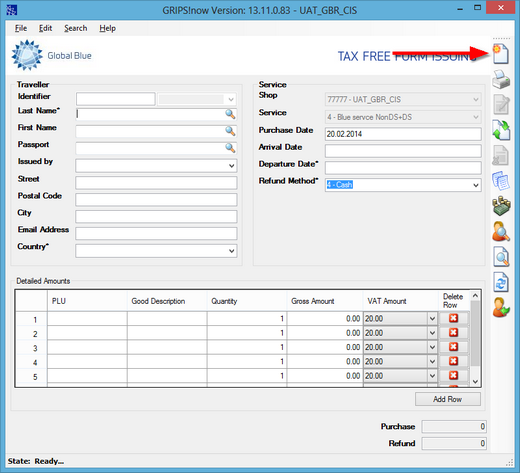Delete row 1 with red X

pyautogui.click(x=453, y=318)
